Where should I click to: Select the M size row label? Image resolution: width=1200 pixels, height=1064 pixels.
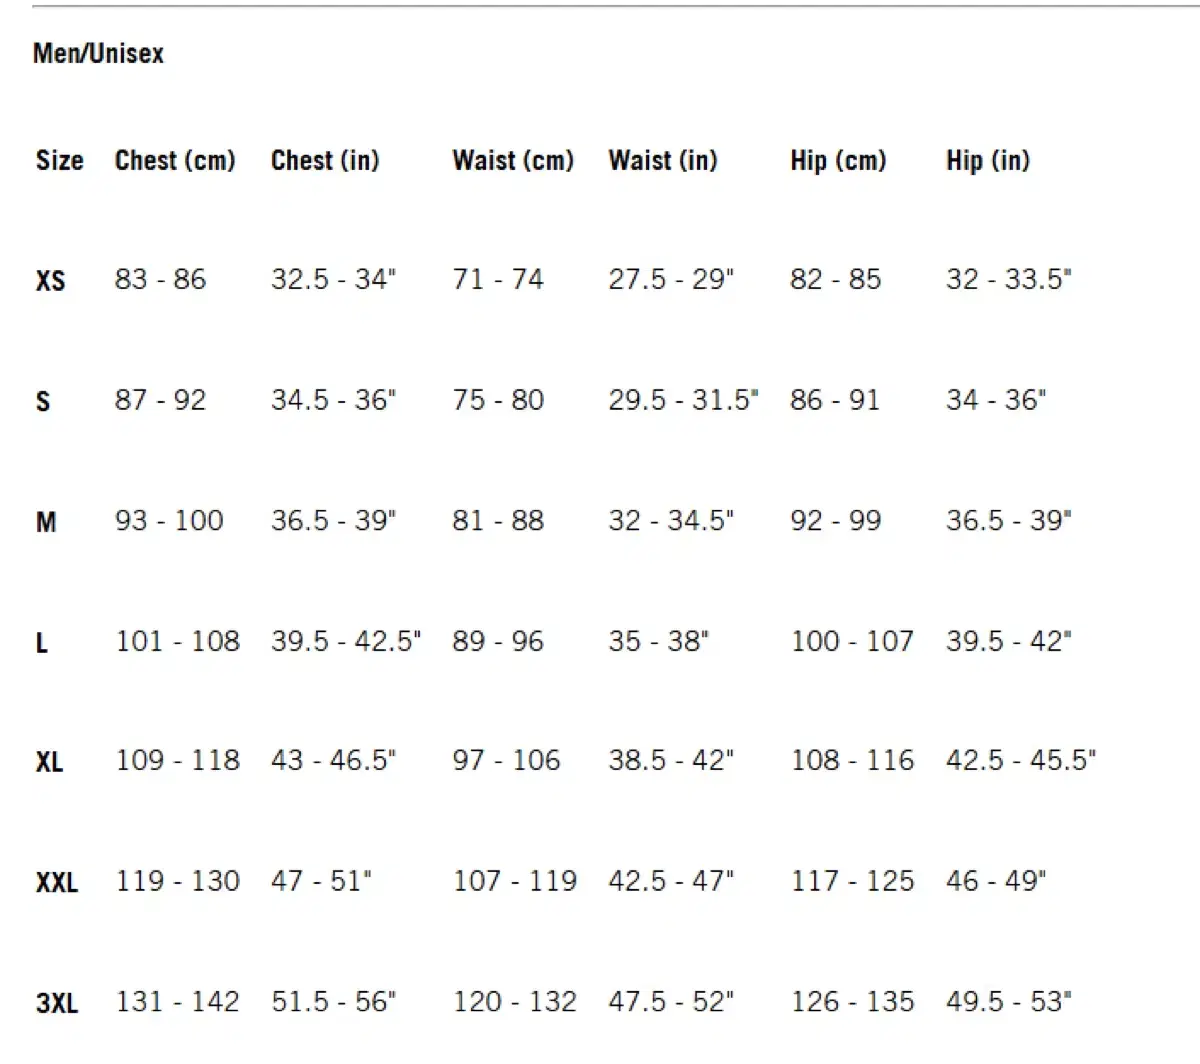tap(46, 522)
